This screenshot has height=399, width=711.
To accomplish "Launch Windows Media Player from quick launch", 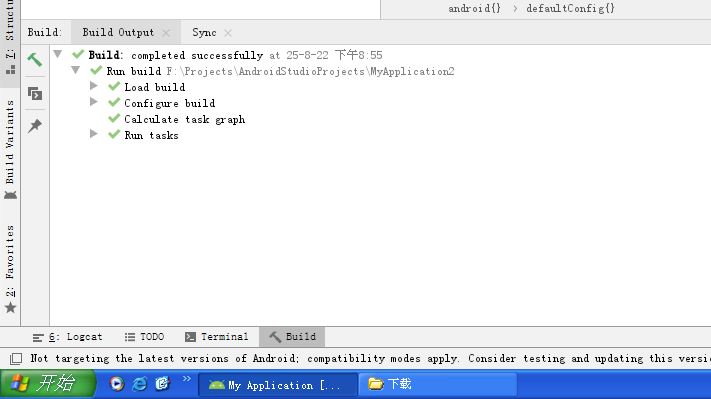I will pos(117,384).
